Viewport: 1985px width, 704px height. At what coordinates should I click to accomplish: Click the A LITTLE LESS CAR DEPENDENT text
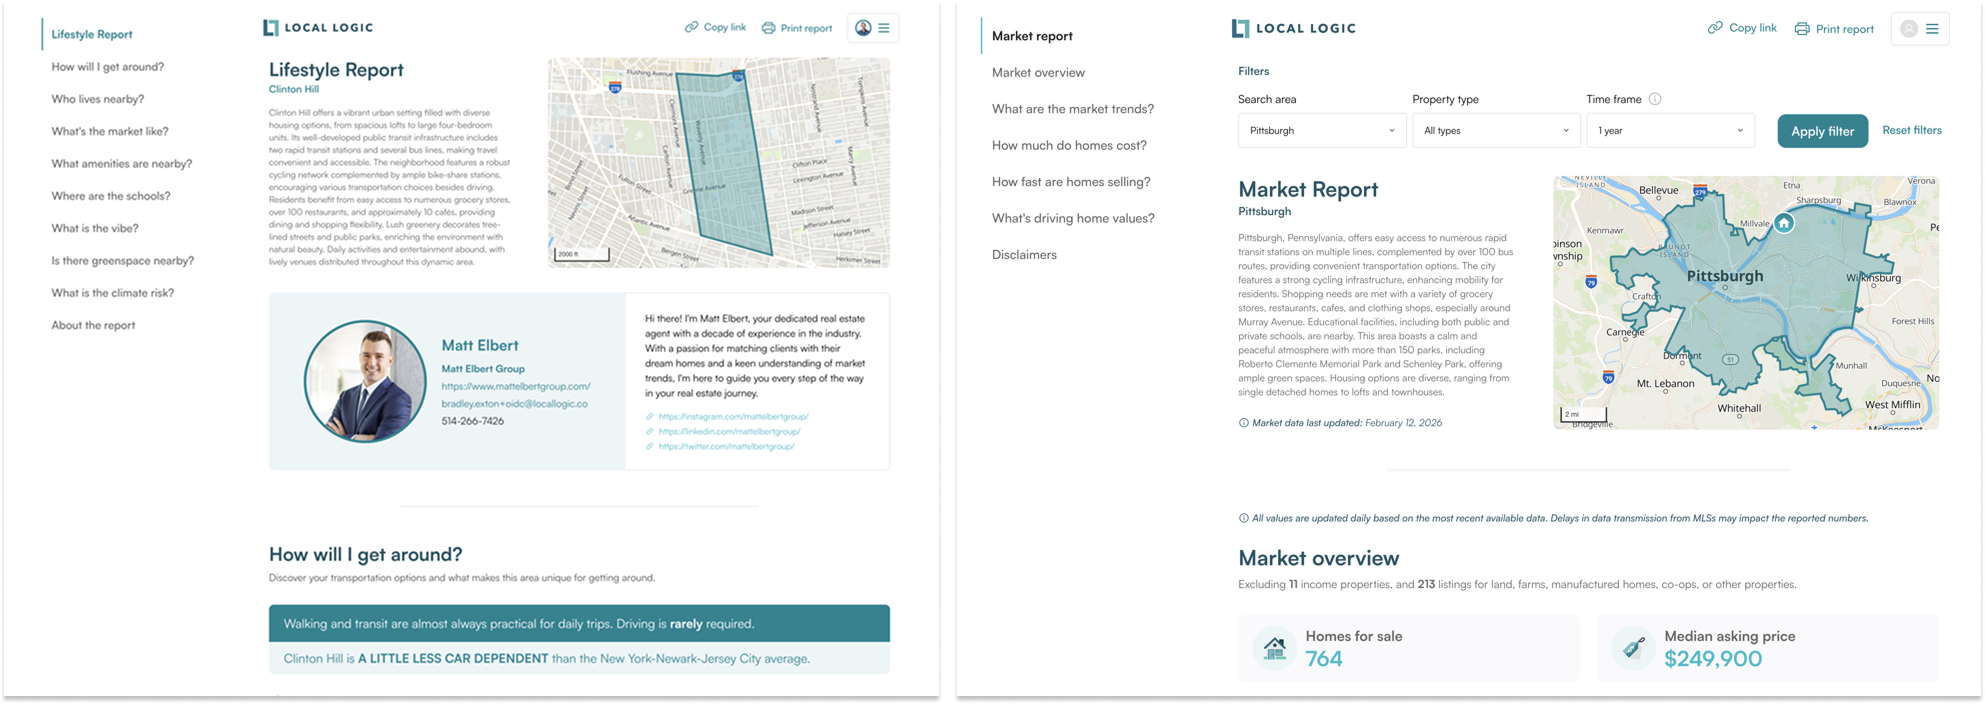pos(453,659)
